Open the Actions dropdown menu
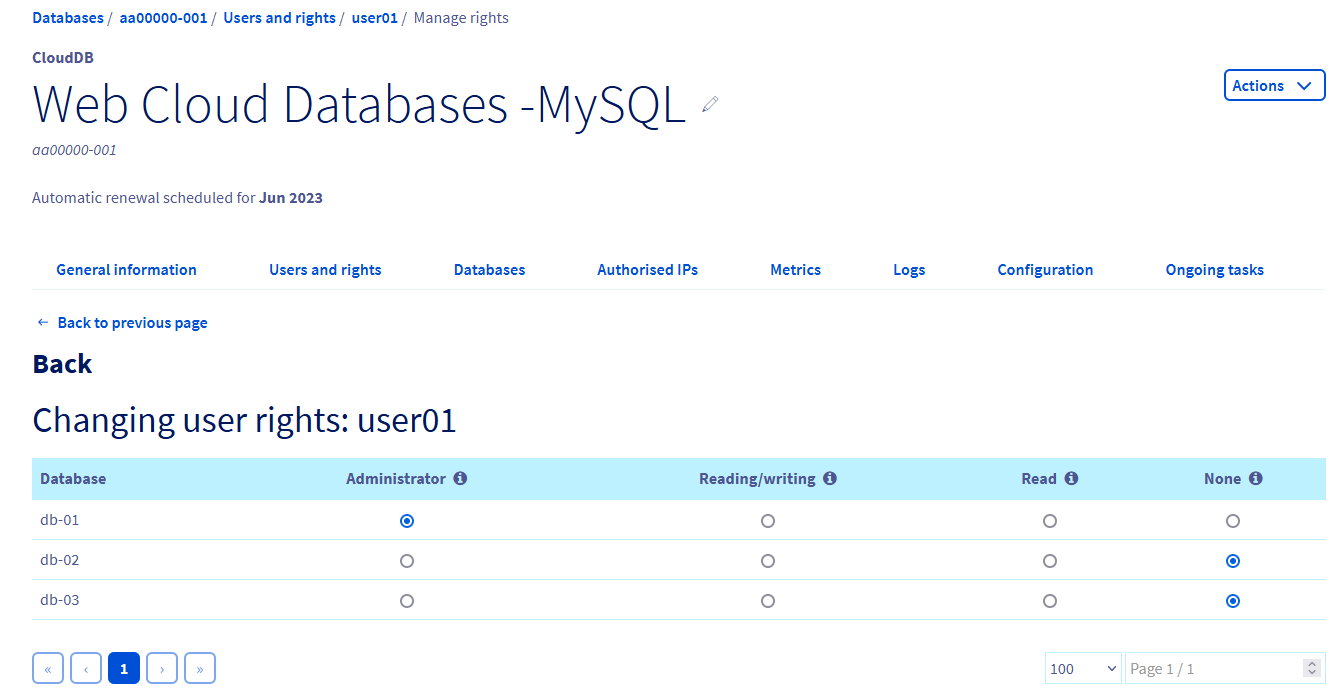Viewport: 1335px width, 689px height. tap(1274, 85)
